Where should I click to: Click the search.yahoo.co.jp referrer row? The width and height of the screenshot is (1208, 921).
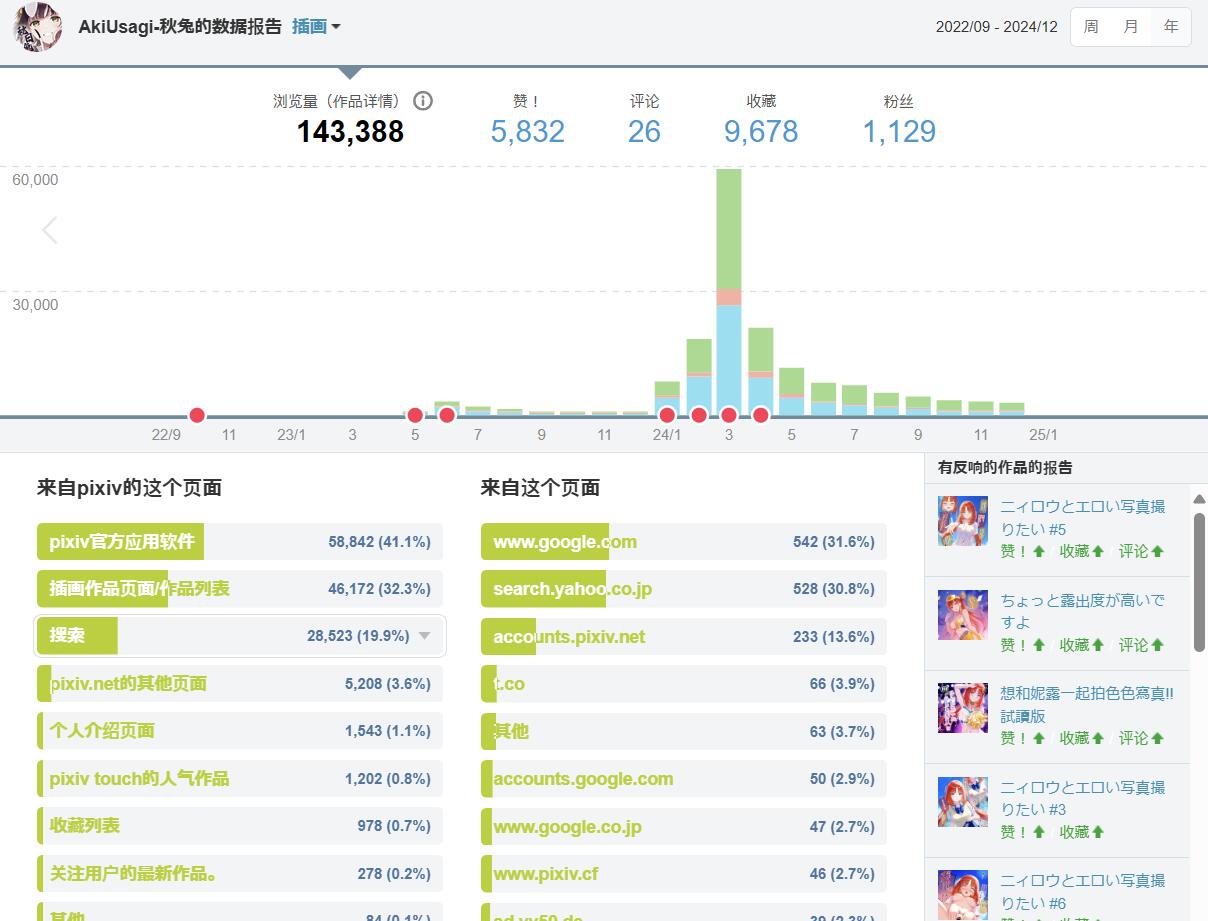(x=684, y=589)
